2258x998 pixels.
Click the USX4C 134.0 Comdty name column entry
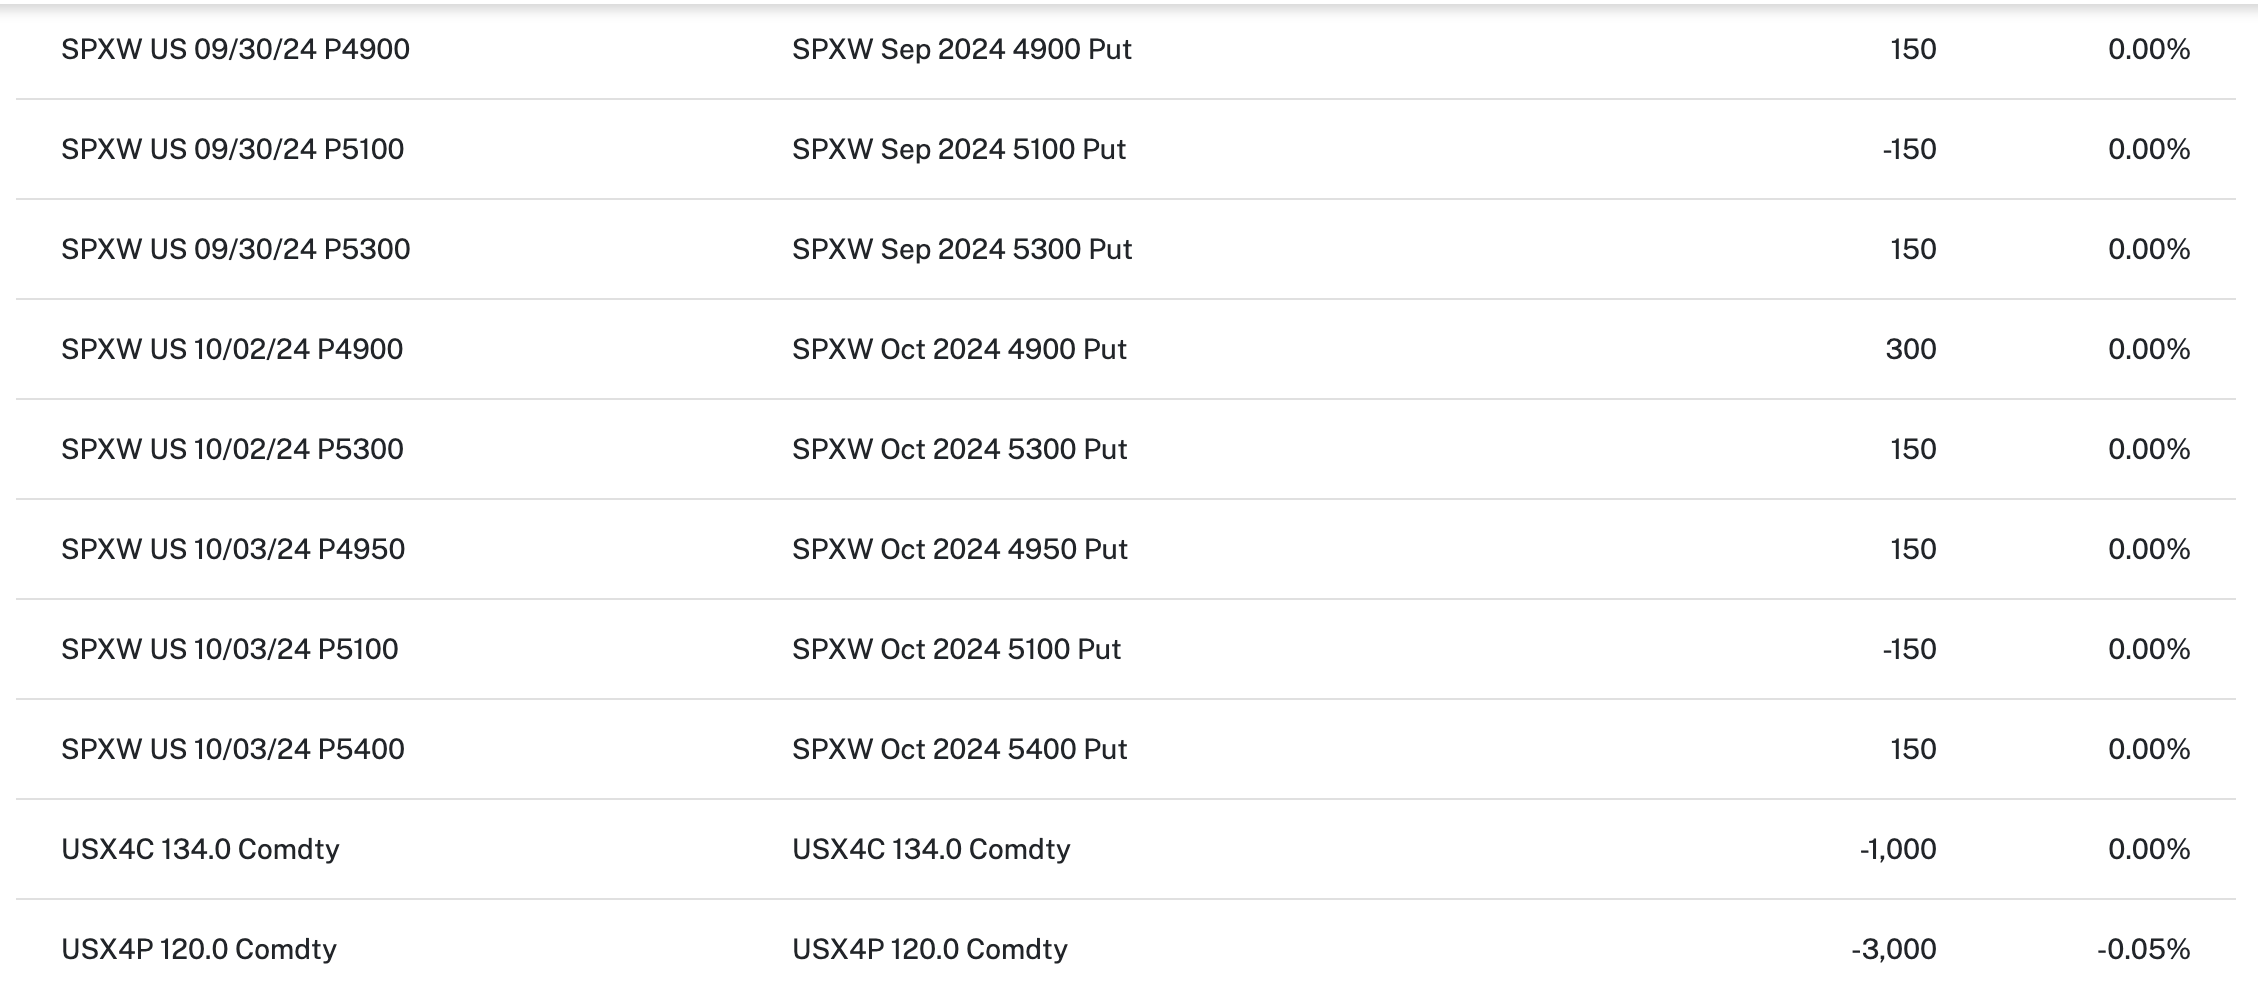[x=931, y=849]
